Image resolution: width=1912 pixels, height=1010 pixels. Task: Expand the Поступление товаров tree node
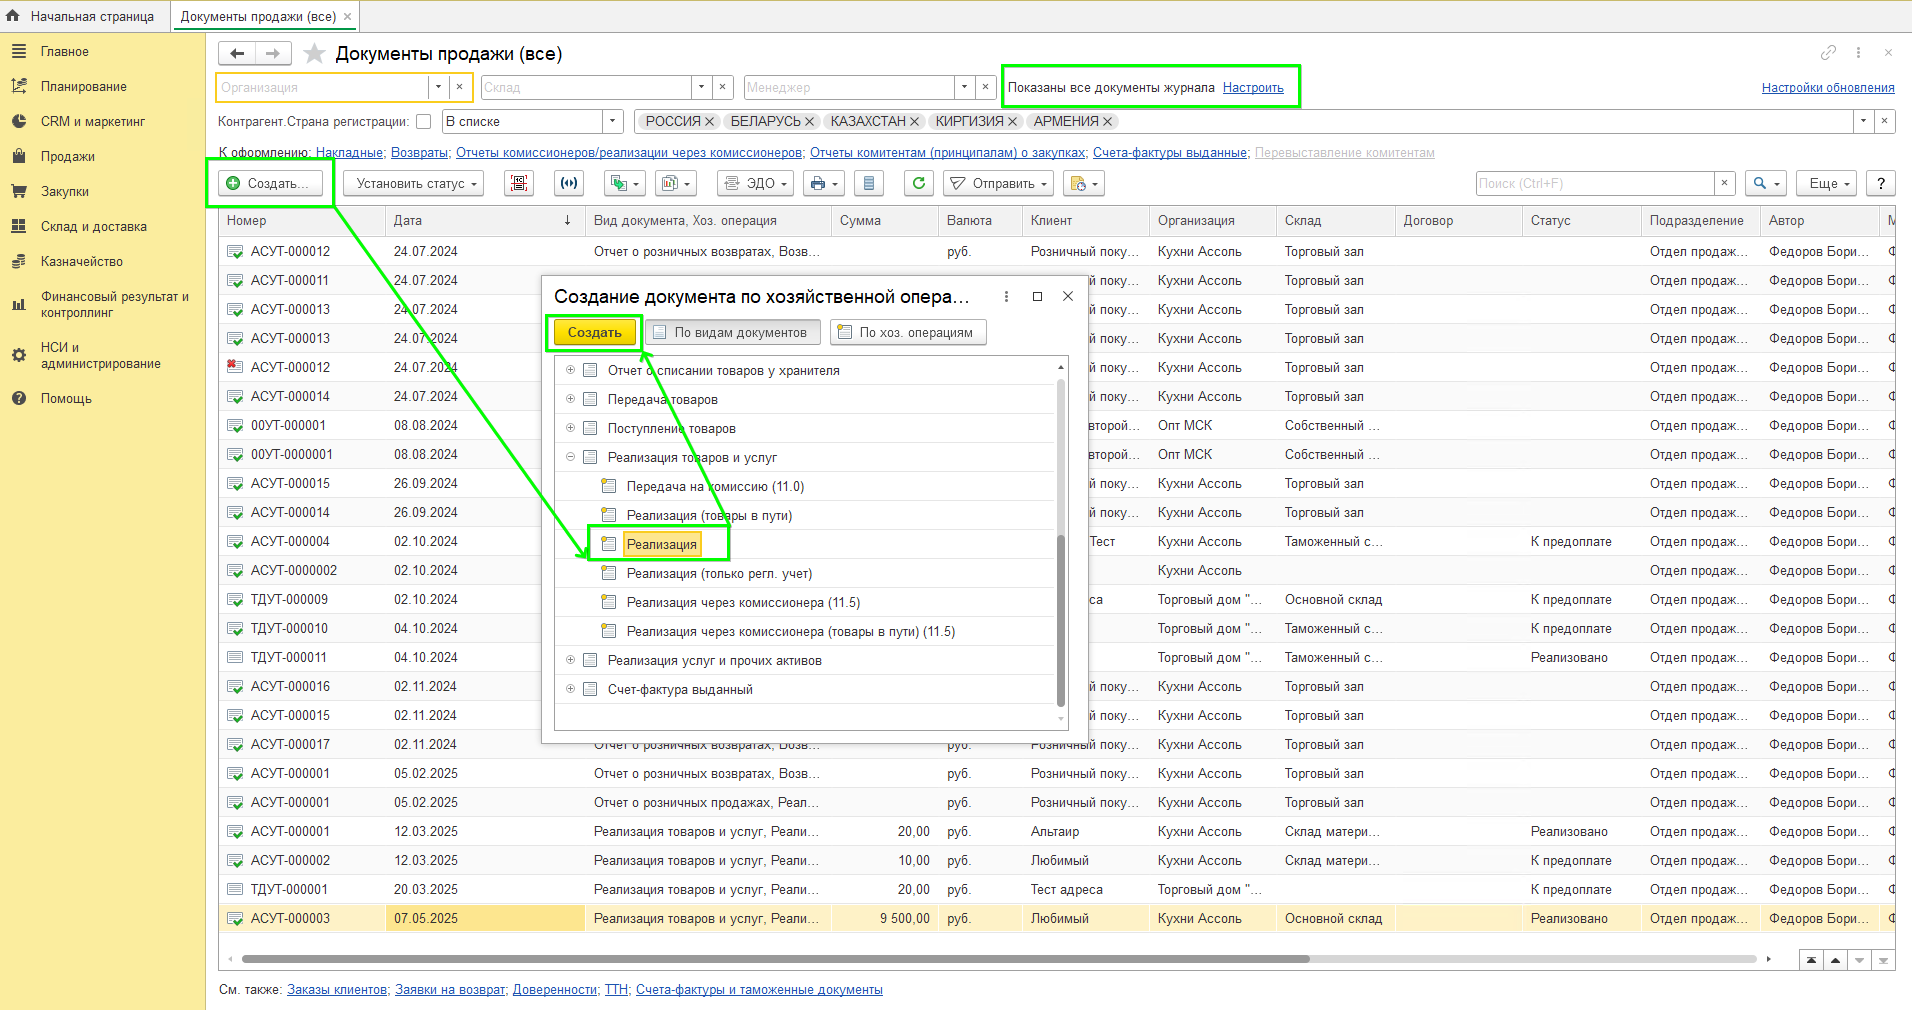[571, 428]
